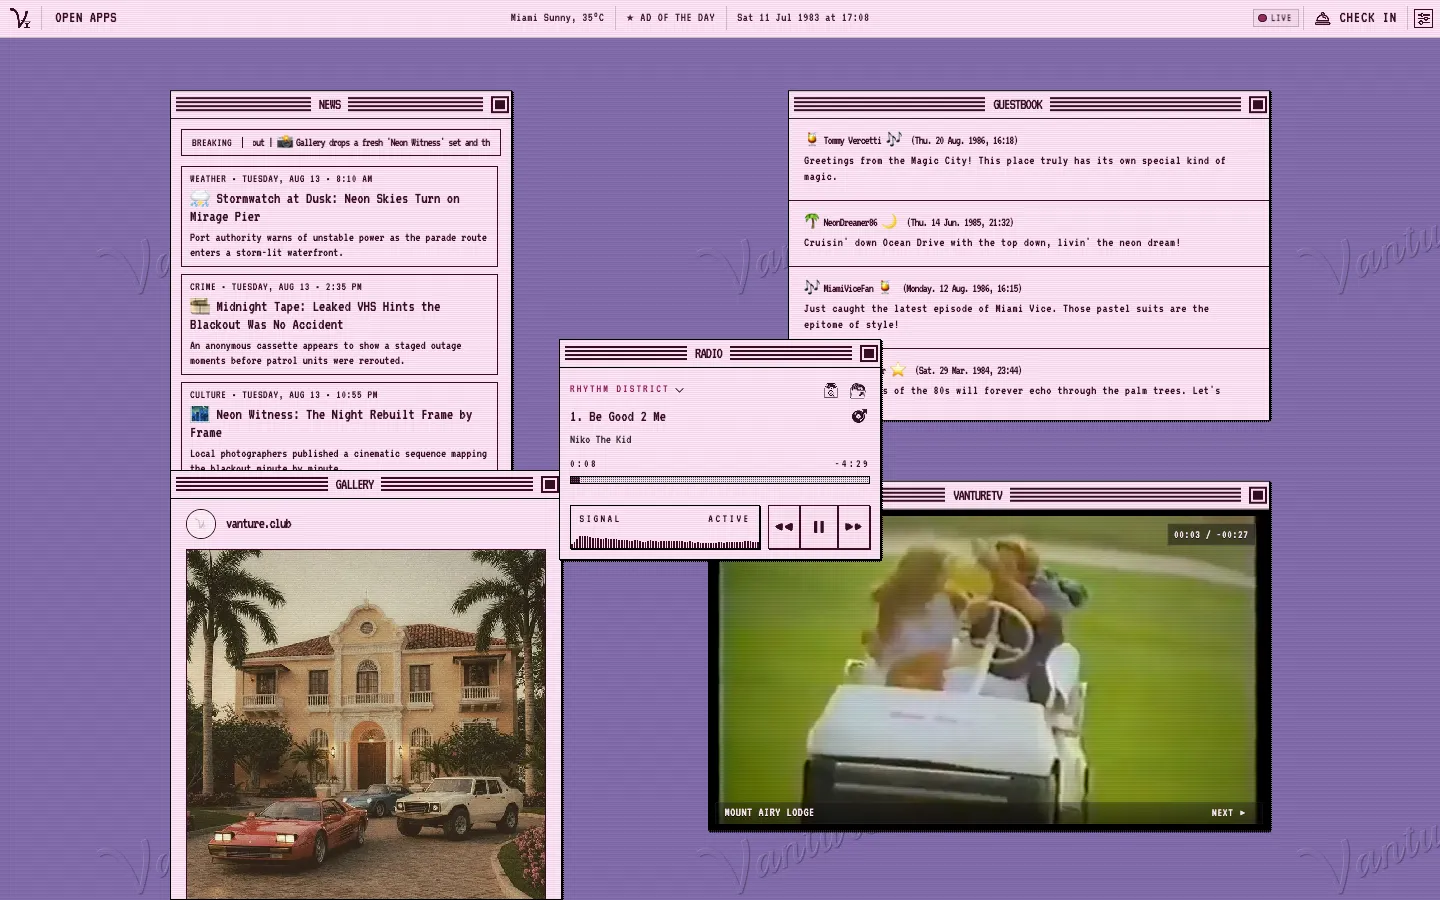Click the palm tree icon by NeonDreamer86
The height and width of the screenshot is (900, 1440).
811,221
